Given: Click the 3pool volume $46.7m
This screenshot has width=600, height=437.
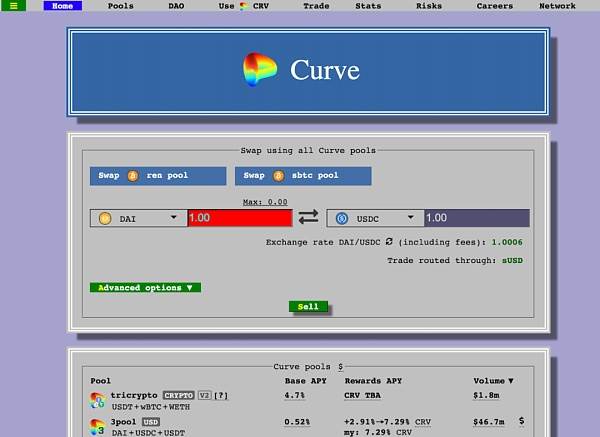Looking at the screenshot, I should pos(489,422).
